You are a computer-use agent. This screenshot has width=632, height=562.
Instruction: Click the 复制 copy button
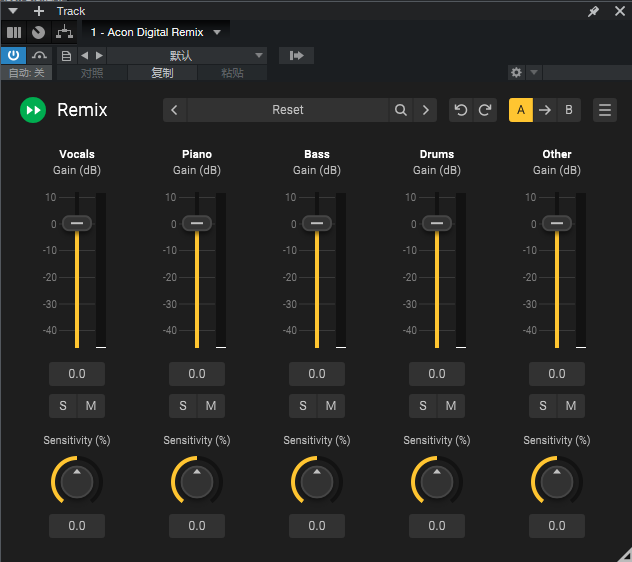(x=162, y=73)
